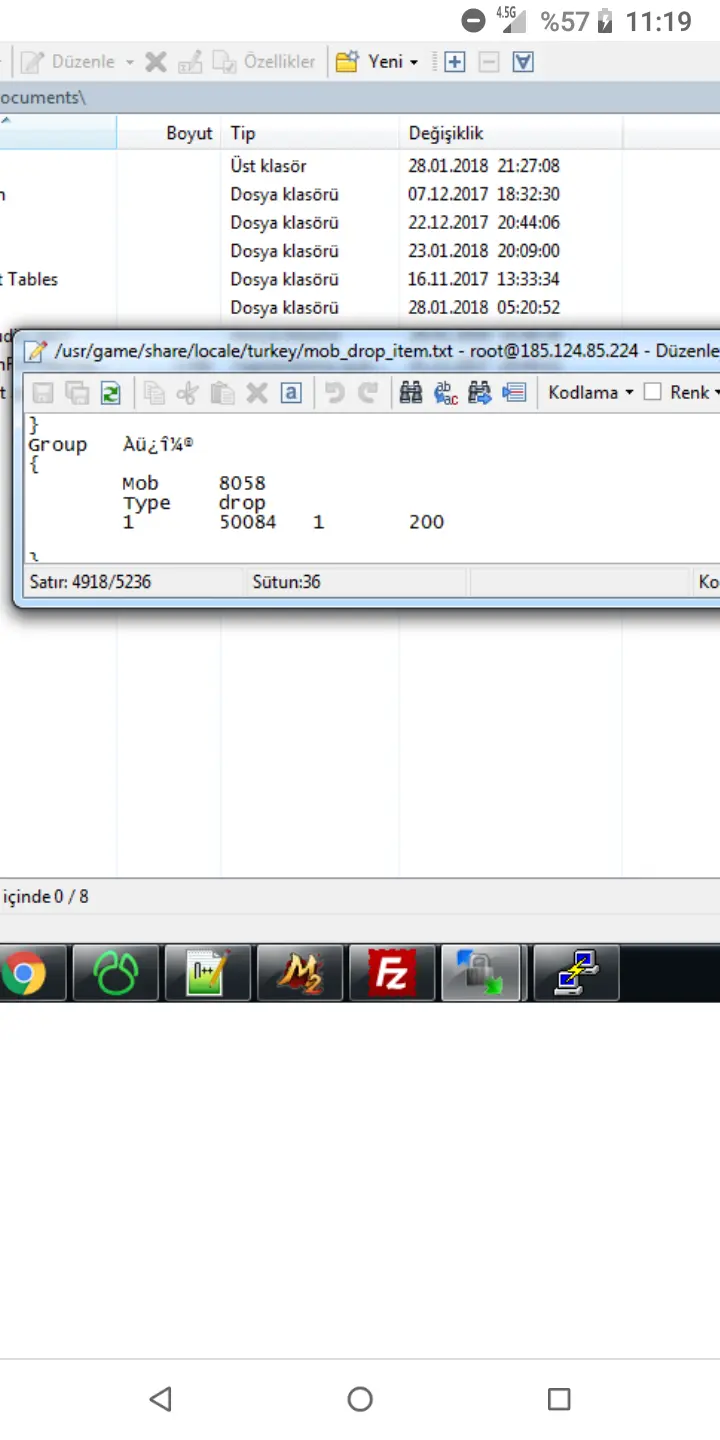Open the Metin2 M2 icon in the taskbar
This screenshot has width=720, height=1440.
tap(299, 974)
